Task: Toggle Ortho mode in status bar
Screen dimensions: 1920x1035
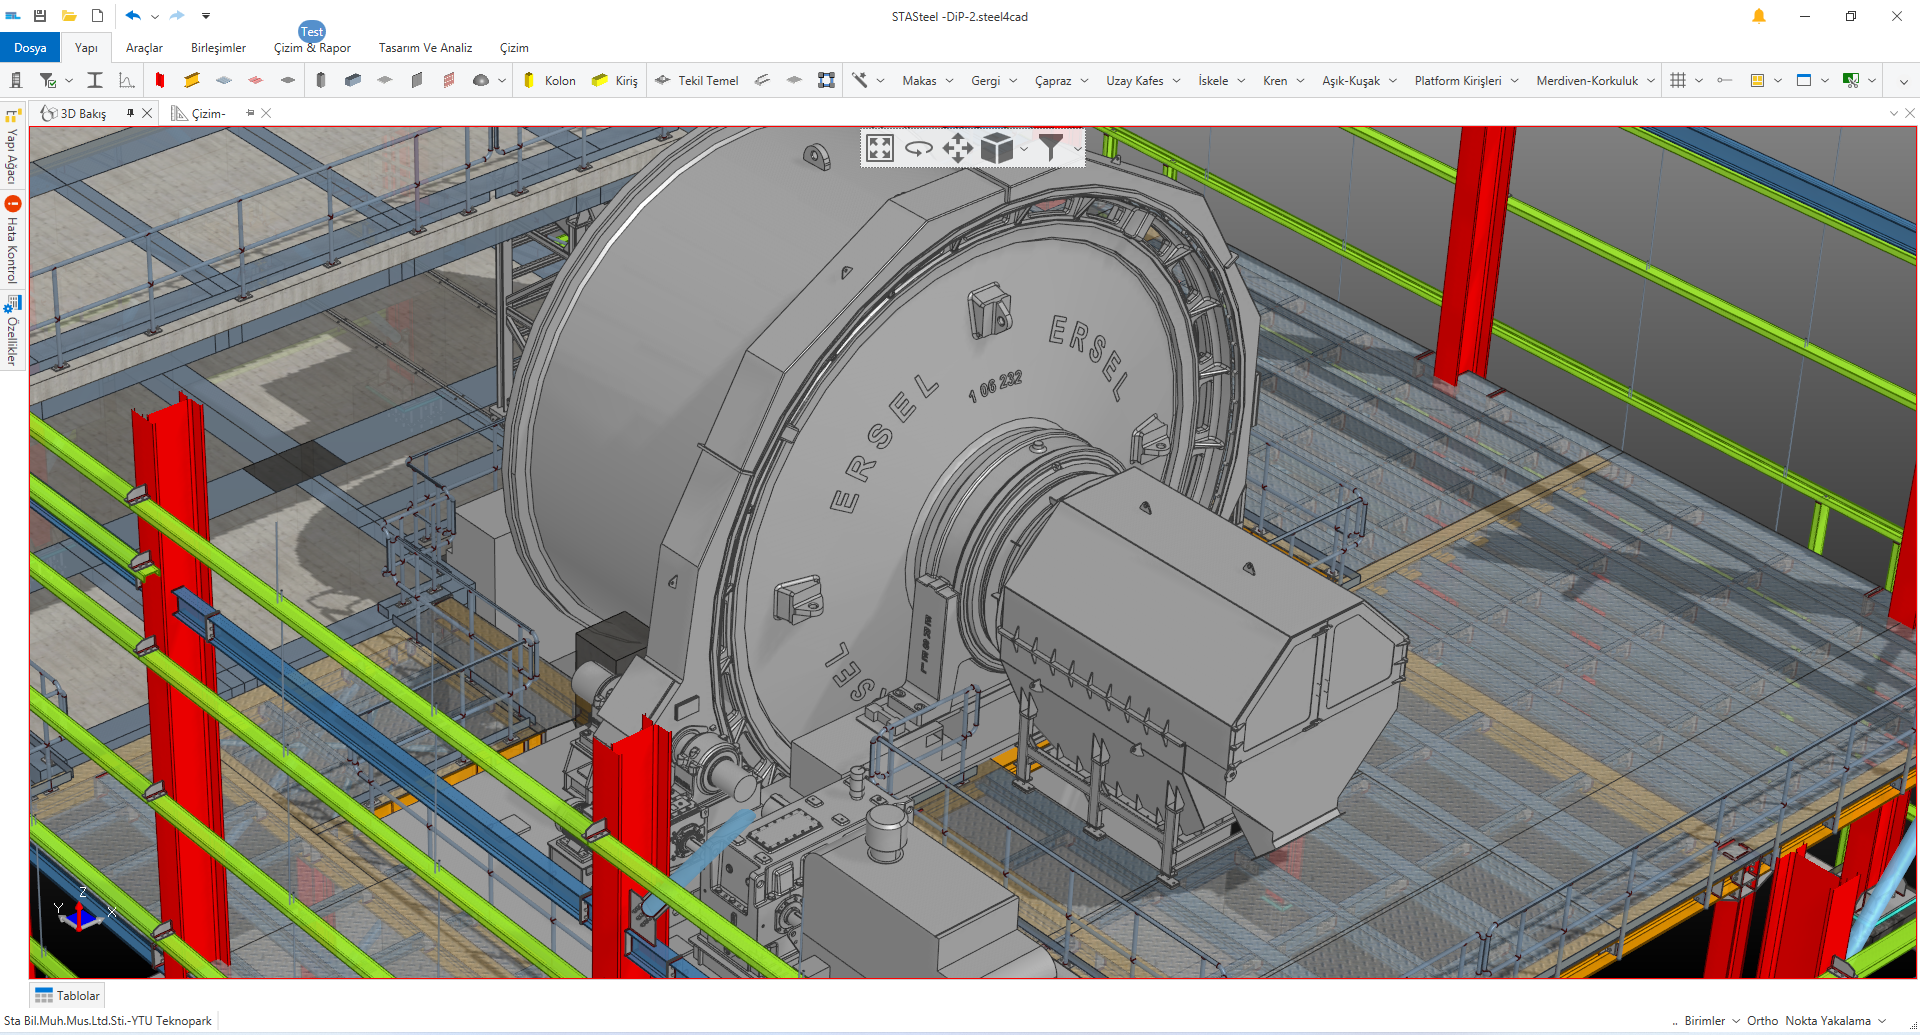Action: [1762, 1021]
